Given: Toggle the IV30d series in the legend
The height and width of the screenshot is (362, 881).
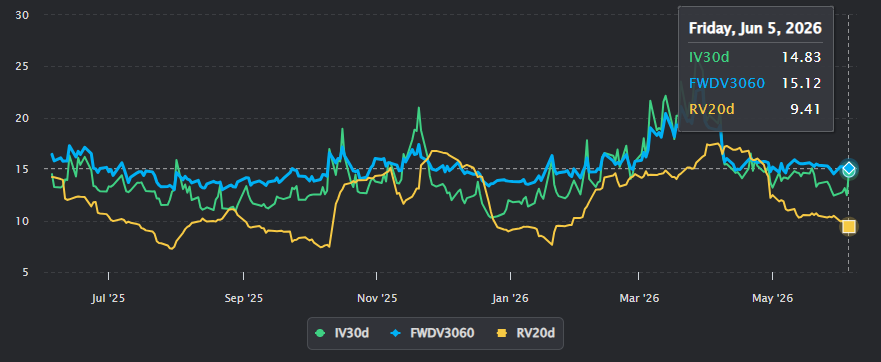Looking at the screenshot, I should pyautogui.click(x=342, y=333).
